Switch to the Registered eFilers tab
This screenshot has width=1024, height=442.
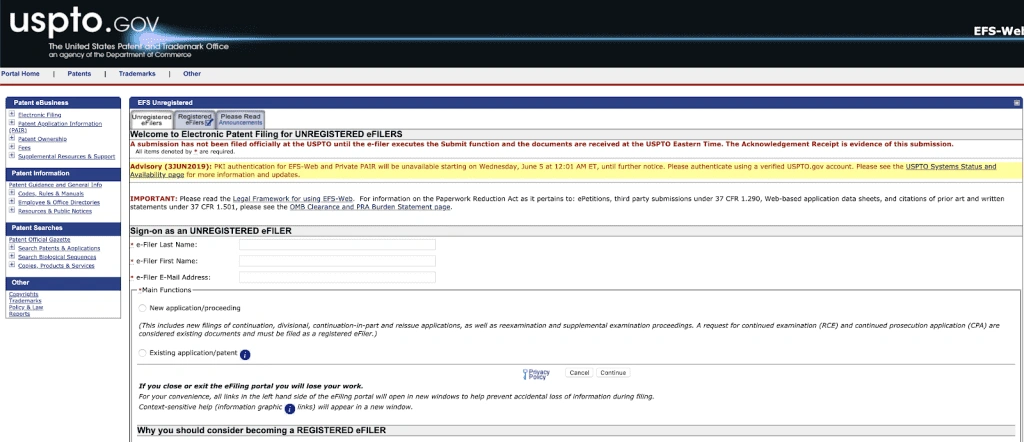click(x=195, y=119)
